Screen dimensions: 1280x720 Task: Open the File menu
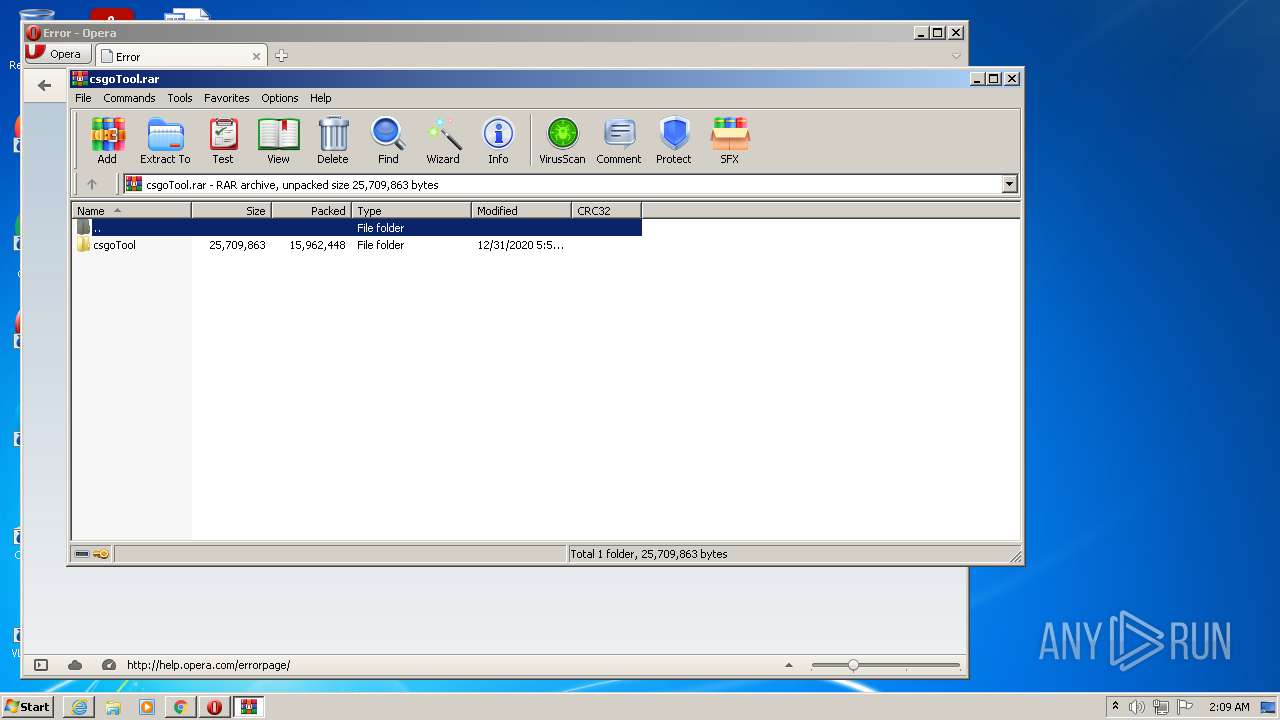pos(83,98)
